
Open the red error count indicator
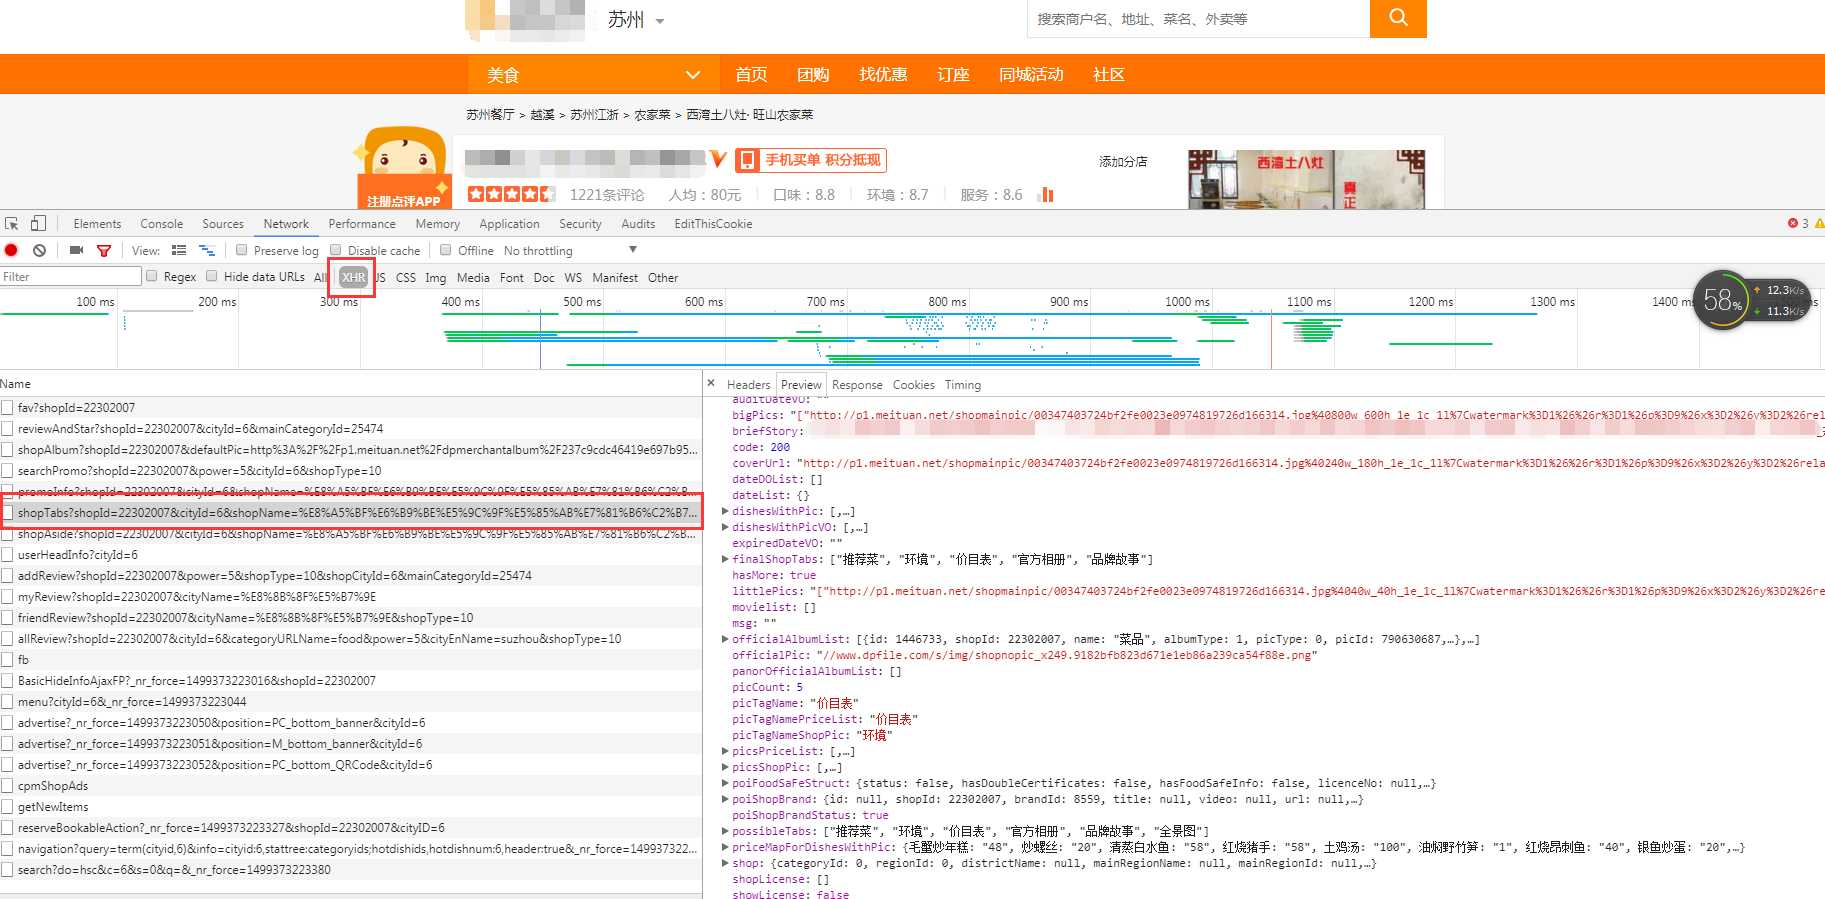[1798, 224]
